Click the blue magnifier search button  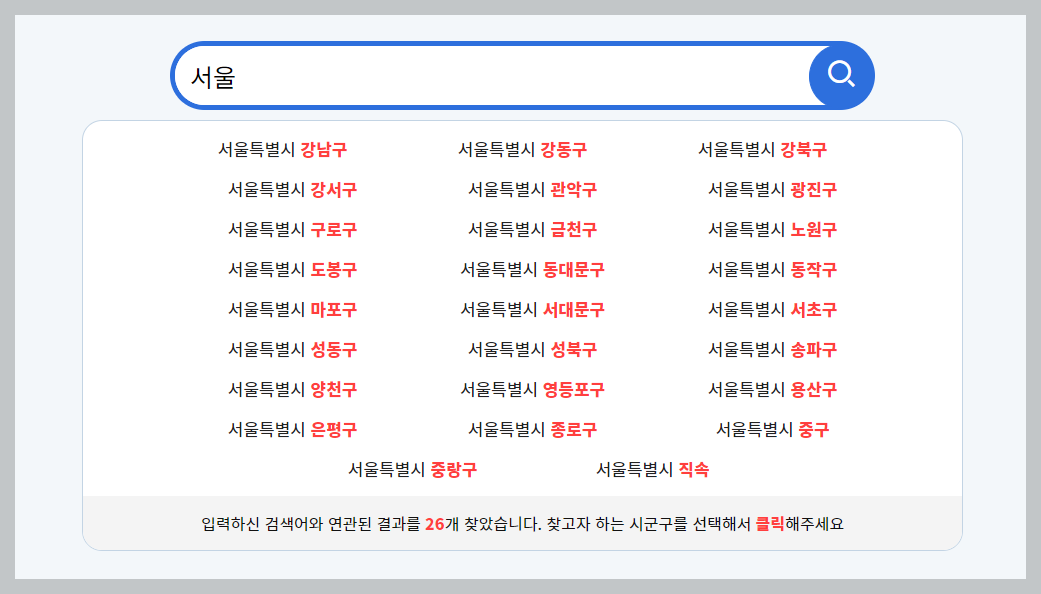click(841, 76)
